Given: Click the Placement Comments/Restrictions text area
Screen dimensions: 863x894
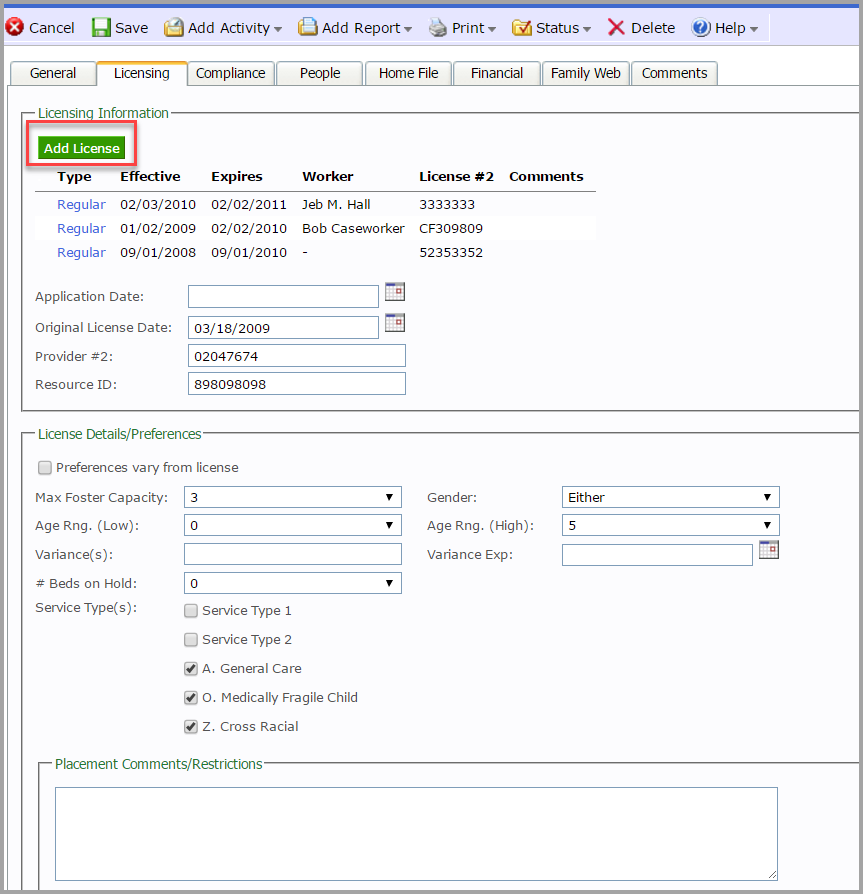Looking at the screenshot, I should pyautogui.click(x=416, y=834).
